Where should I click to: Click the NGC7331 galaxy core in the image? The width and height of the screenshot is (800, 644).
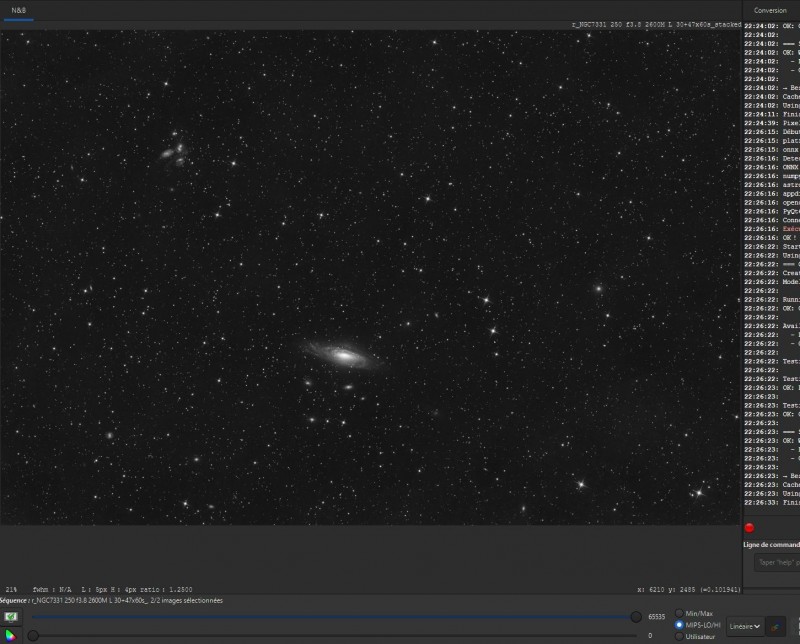point(344,356)
